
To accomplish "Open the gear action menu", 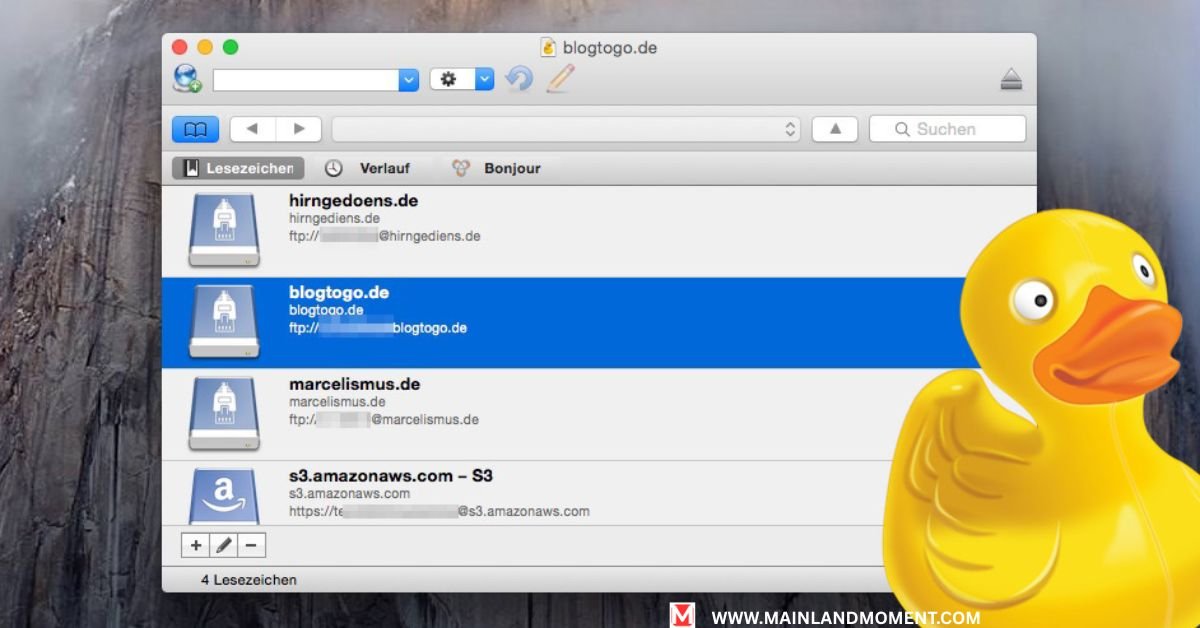I will point(462,79).
